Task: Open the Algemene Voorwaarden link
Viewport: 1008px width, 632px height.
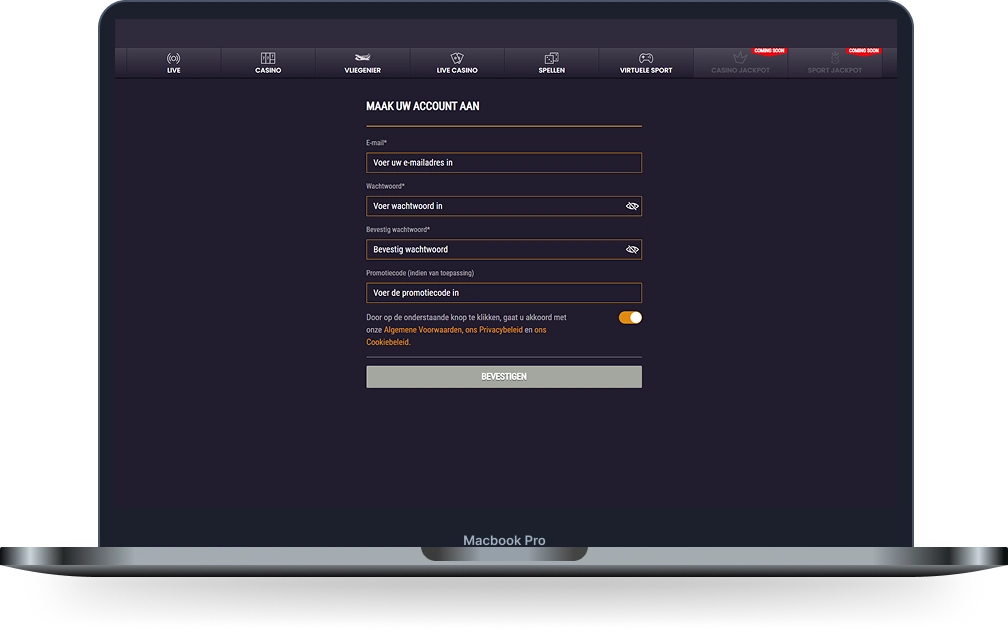Action: click(422, 330)
